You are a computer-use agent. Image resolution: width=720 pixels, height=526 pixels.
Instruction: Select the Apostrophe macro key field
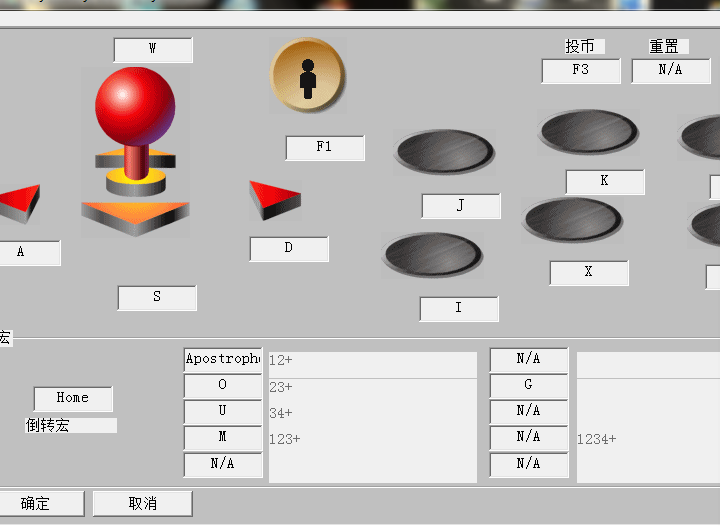(x=223, y=359)
